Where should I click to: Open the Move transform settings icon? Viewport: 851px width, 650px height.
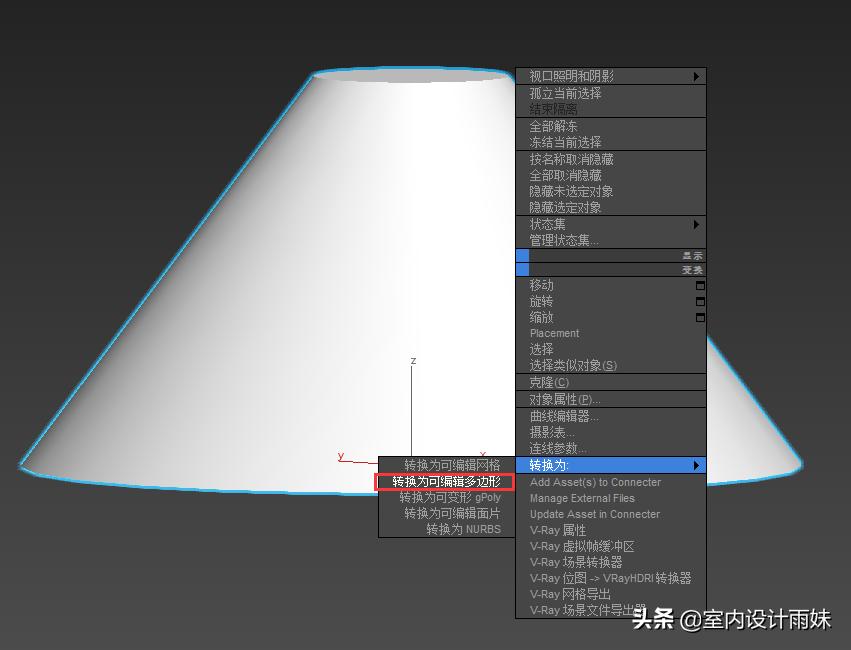click(x=699, y=285)
